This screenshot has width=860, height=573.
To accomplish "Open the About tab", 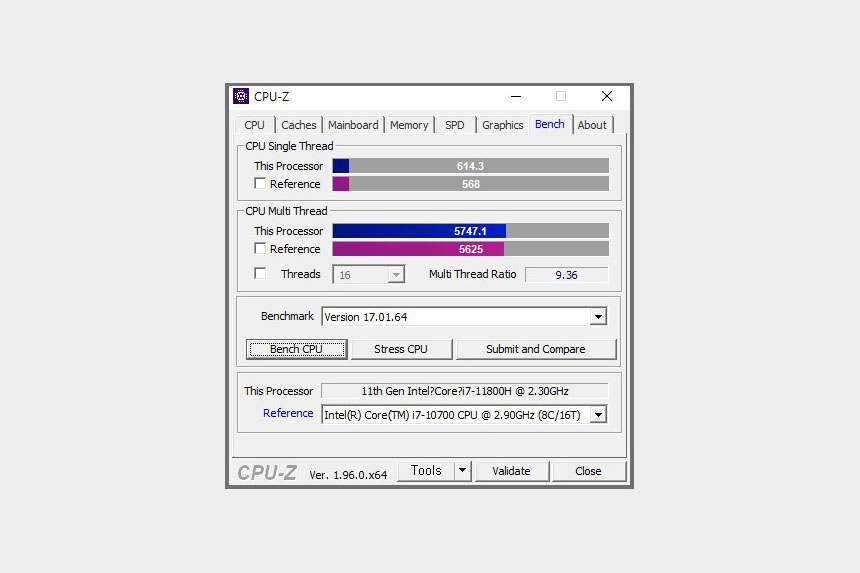I will click(x=592, y=125).
